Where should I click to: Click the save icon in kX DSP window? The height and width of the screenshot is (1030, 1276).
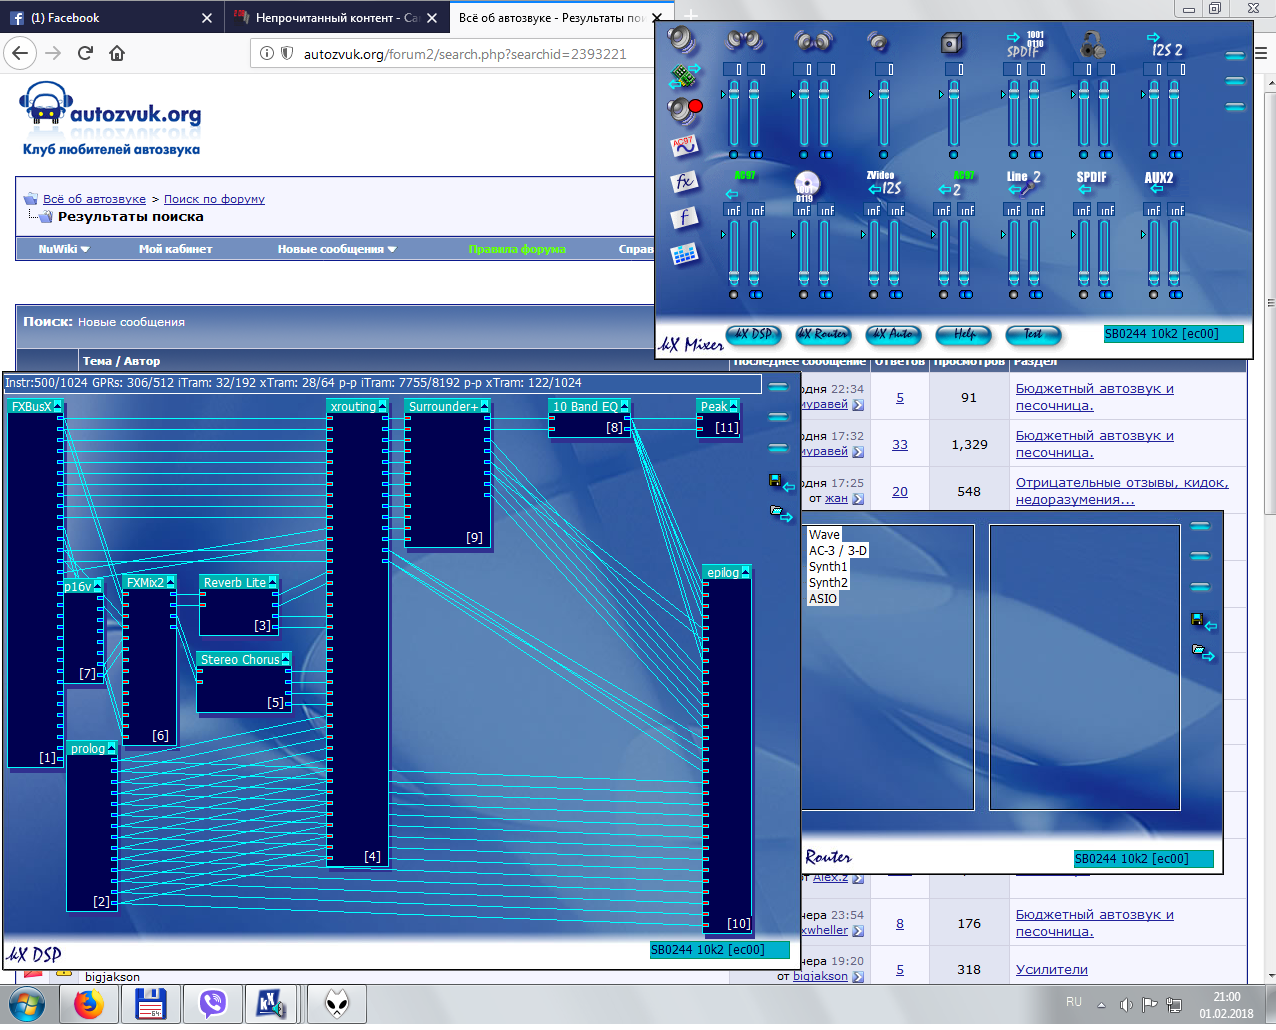(775, 481)
